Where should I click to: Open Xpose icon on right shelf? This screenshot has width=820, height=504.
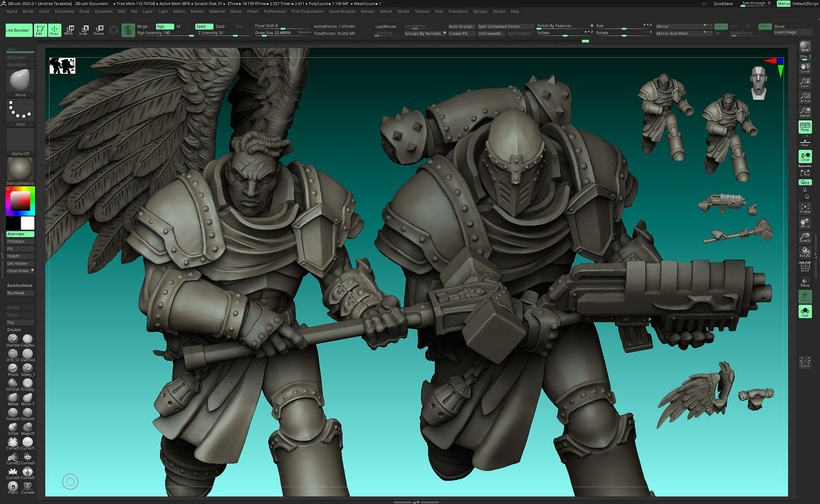805,362
